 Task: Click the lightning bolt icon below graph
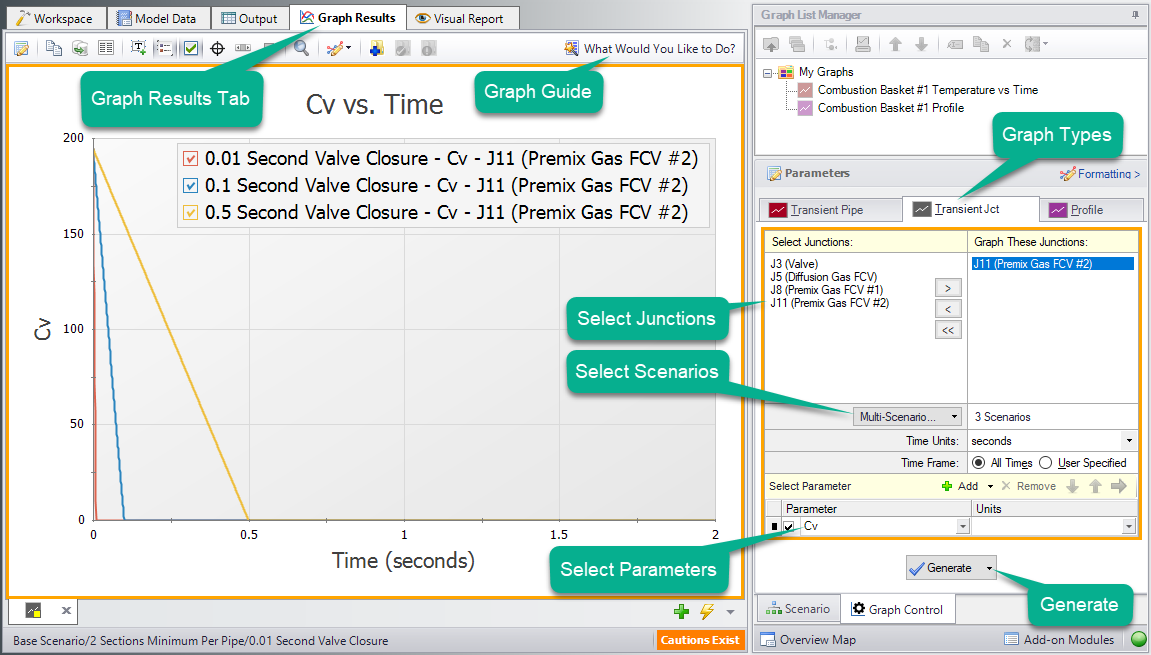(707, 611)
